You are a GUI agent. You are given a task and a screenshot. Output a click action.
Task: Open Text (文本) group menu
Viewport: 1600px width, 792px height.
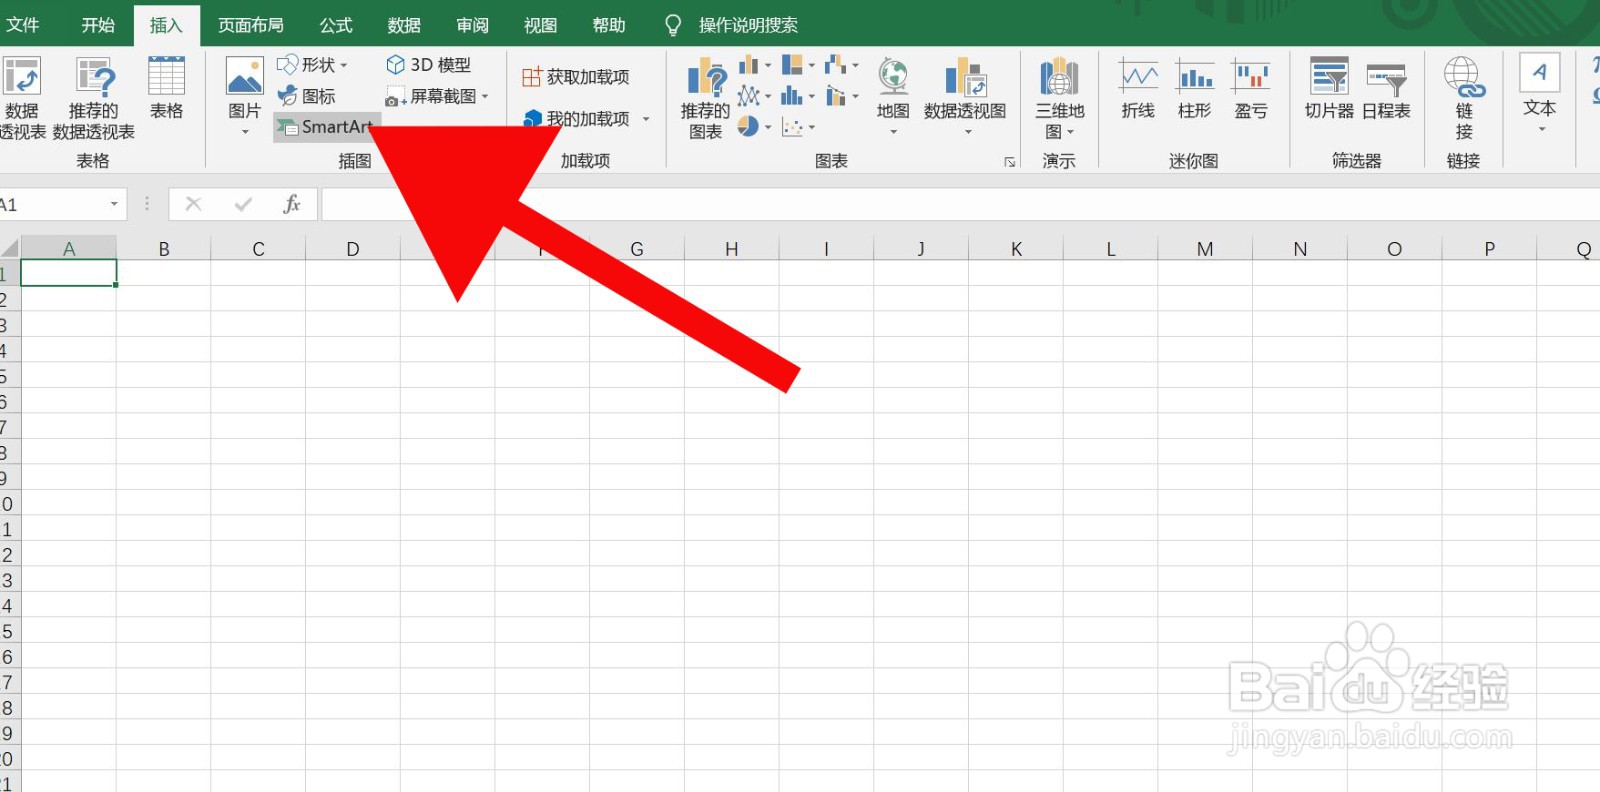click(1539, 92)
